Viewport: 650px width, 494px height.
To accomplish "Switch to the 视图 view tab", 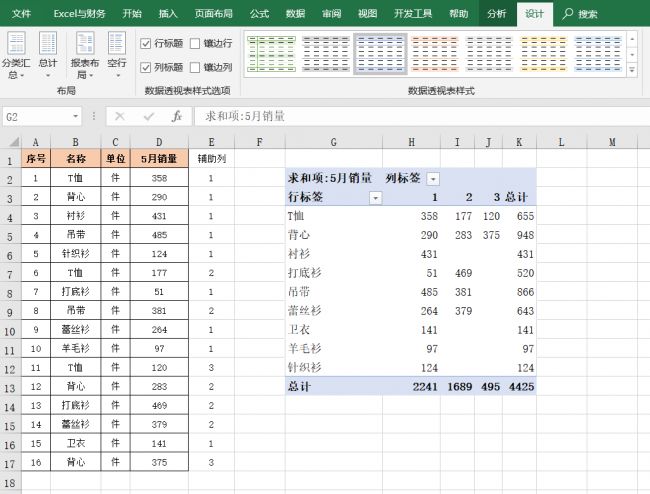I will [x=367, y=14].
